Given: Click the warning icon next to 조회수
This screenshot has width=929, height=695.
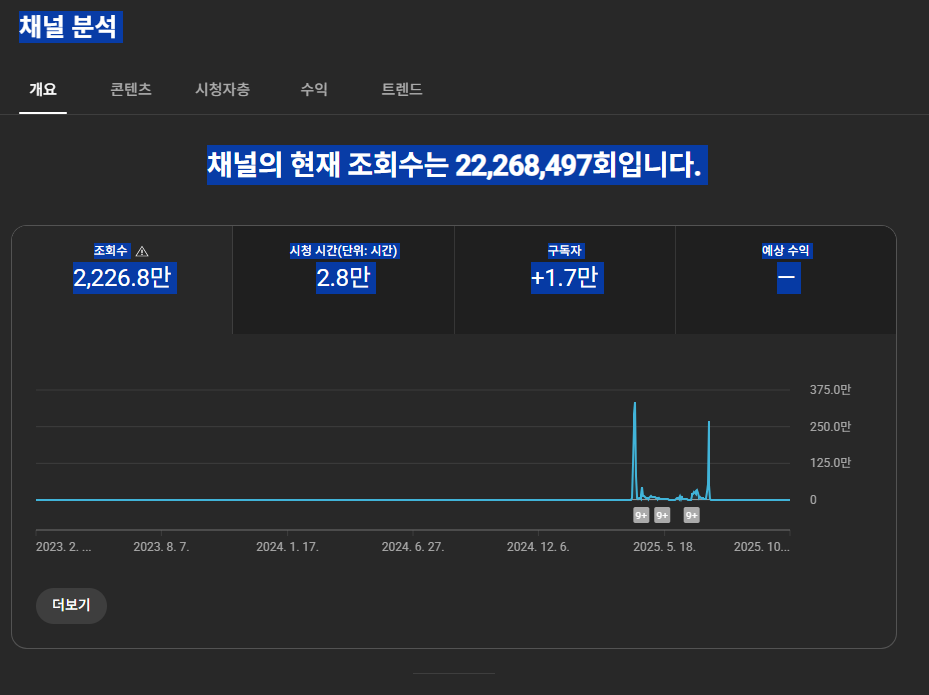Looking at the screenshot, I should pyautogui.click(x=142, y=251).
